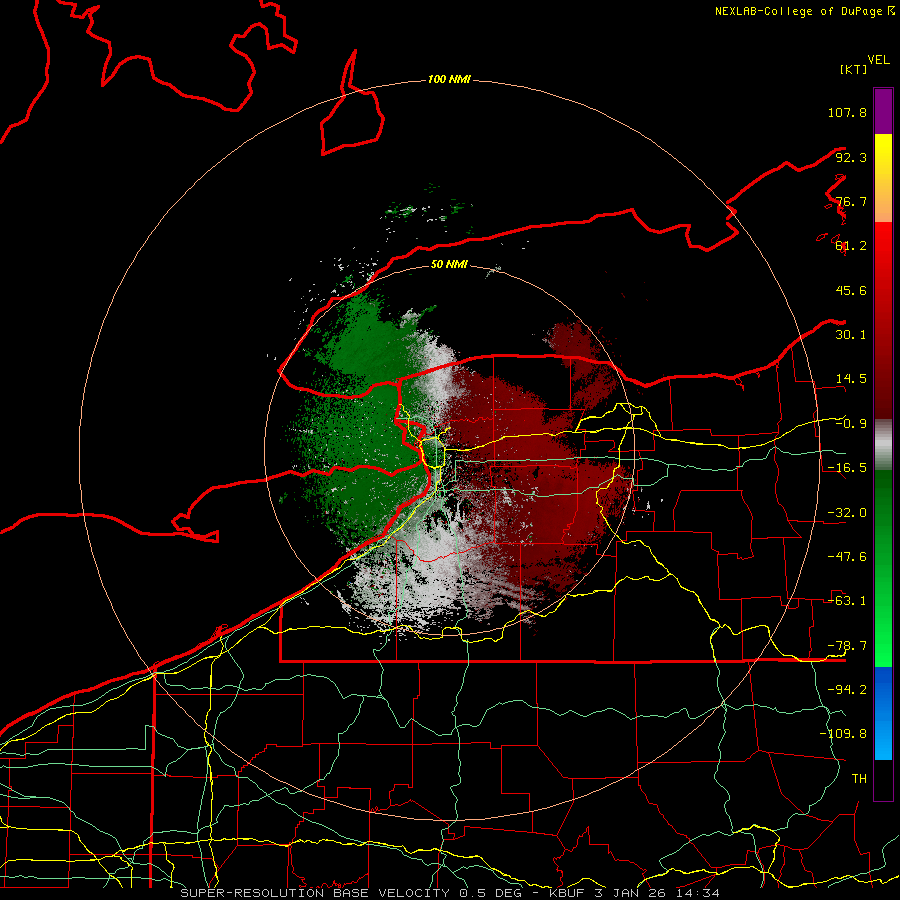Click the -78.7 velocity scale value
The height and width of the screenshot is (900, 900).
pos(847,646)
